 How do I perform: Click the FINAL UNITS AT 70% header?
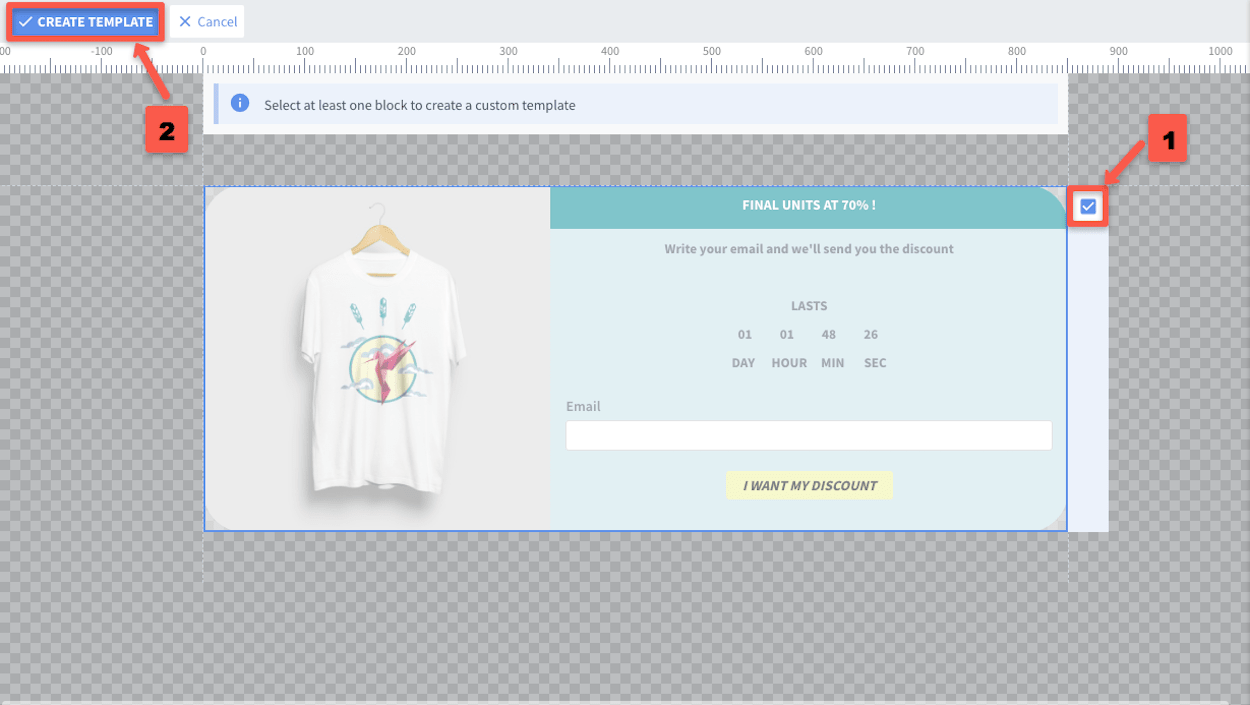pyautogui.click(x=808, y=205)
